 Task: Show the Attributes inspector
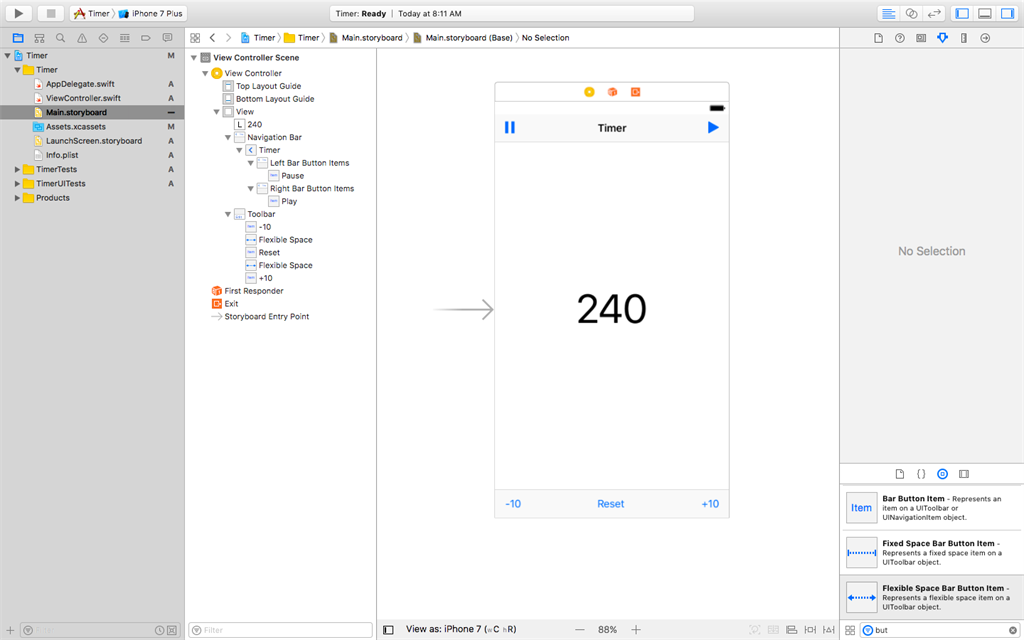click(942, 38)
